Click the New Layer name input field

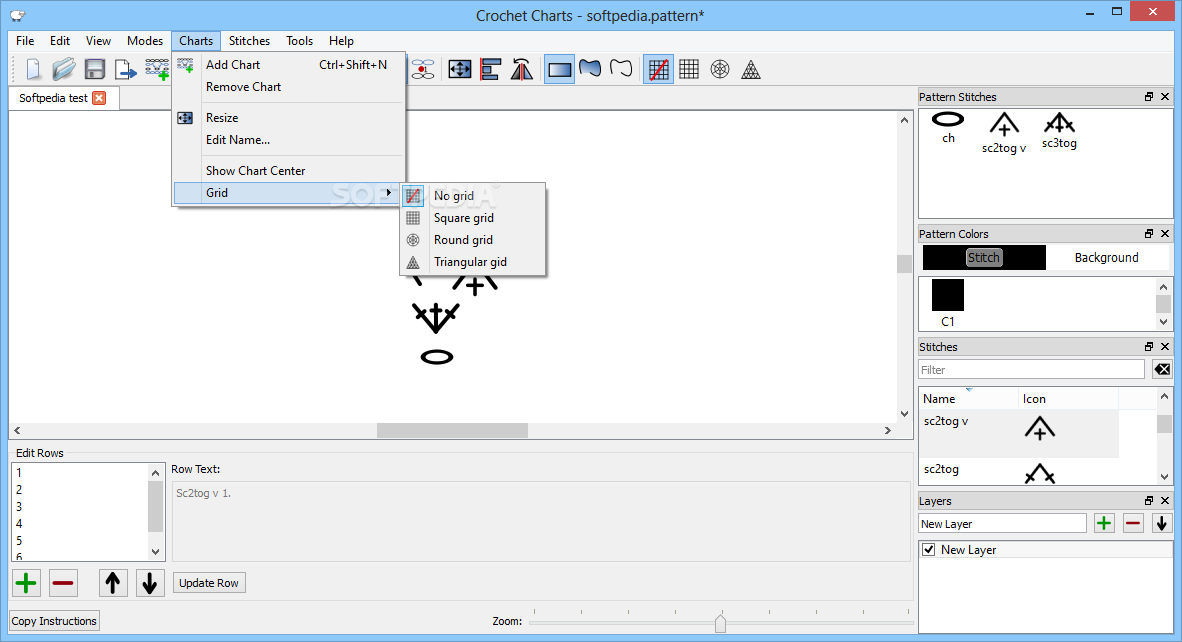(x=1002, y=524)
